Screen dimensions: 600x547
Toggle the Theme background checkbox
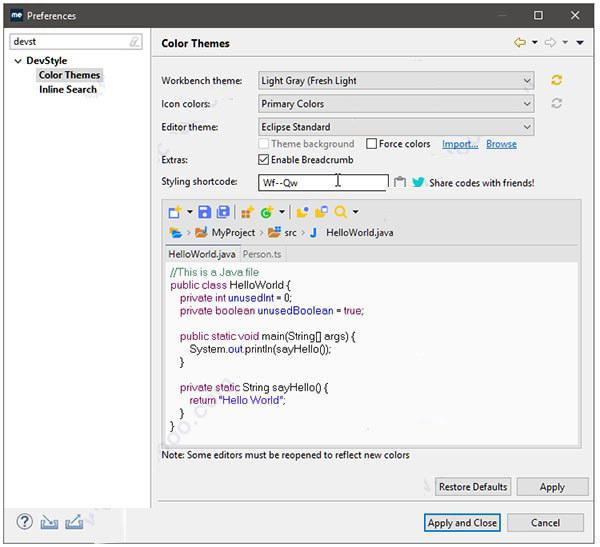coord(263,144)
